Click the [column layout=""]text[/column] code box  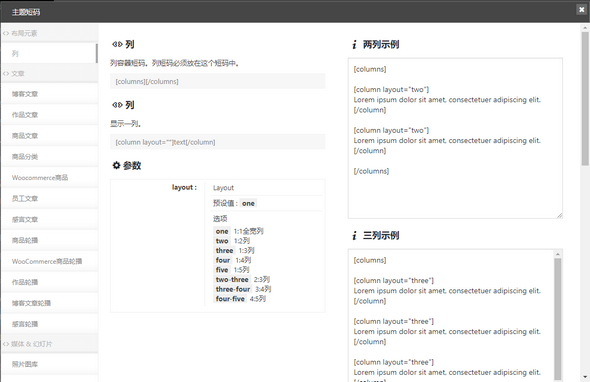(217, 142)
